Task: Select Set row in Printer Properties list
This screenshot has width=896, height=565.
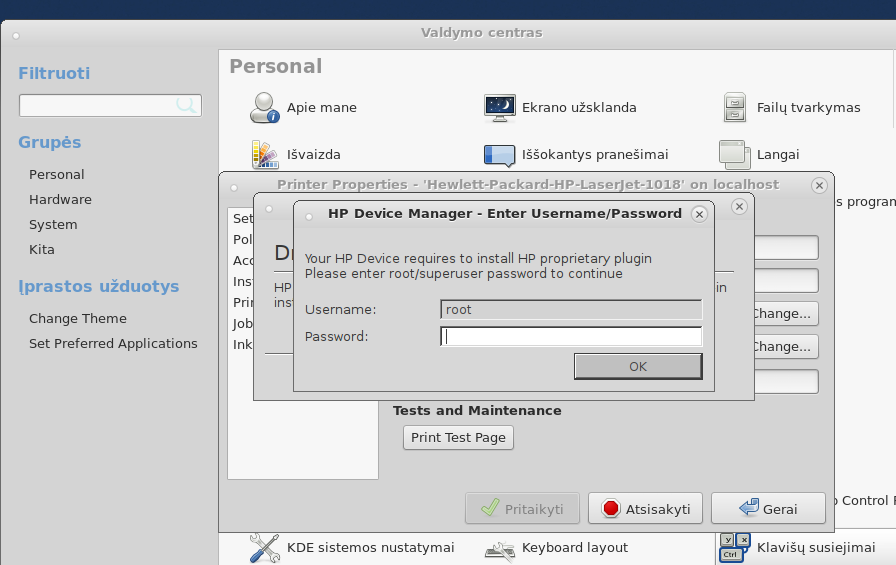Action: tap(242, 218)
